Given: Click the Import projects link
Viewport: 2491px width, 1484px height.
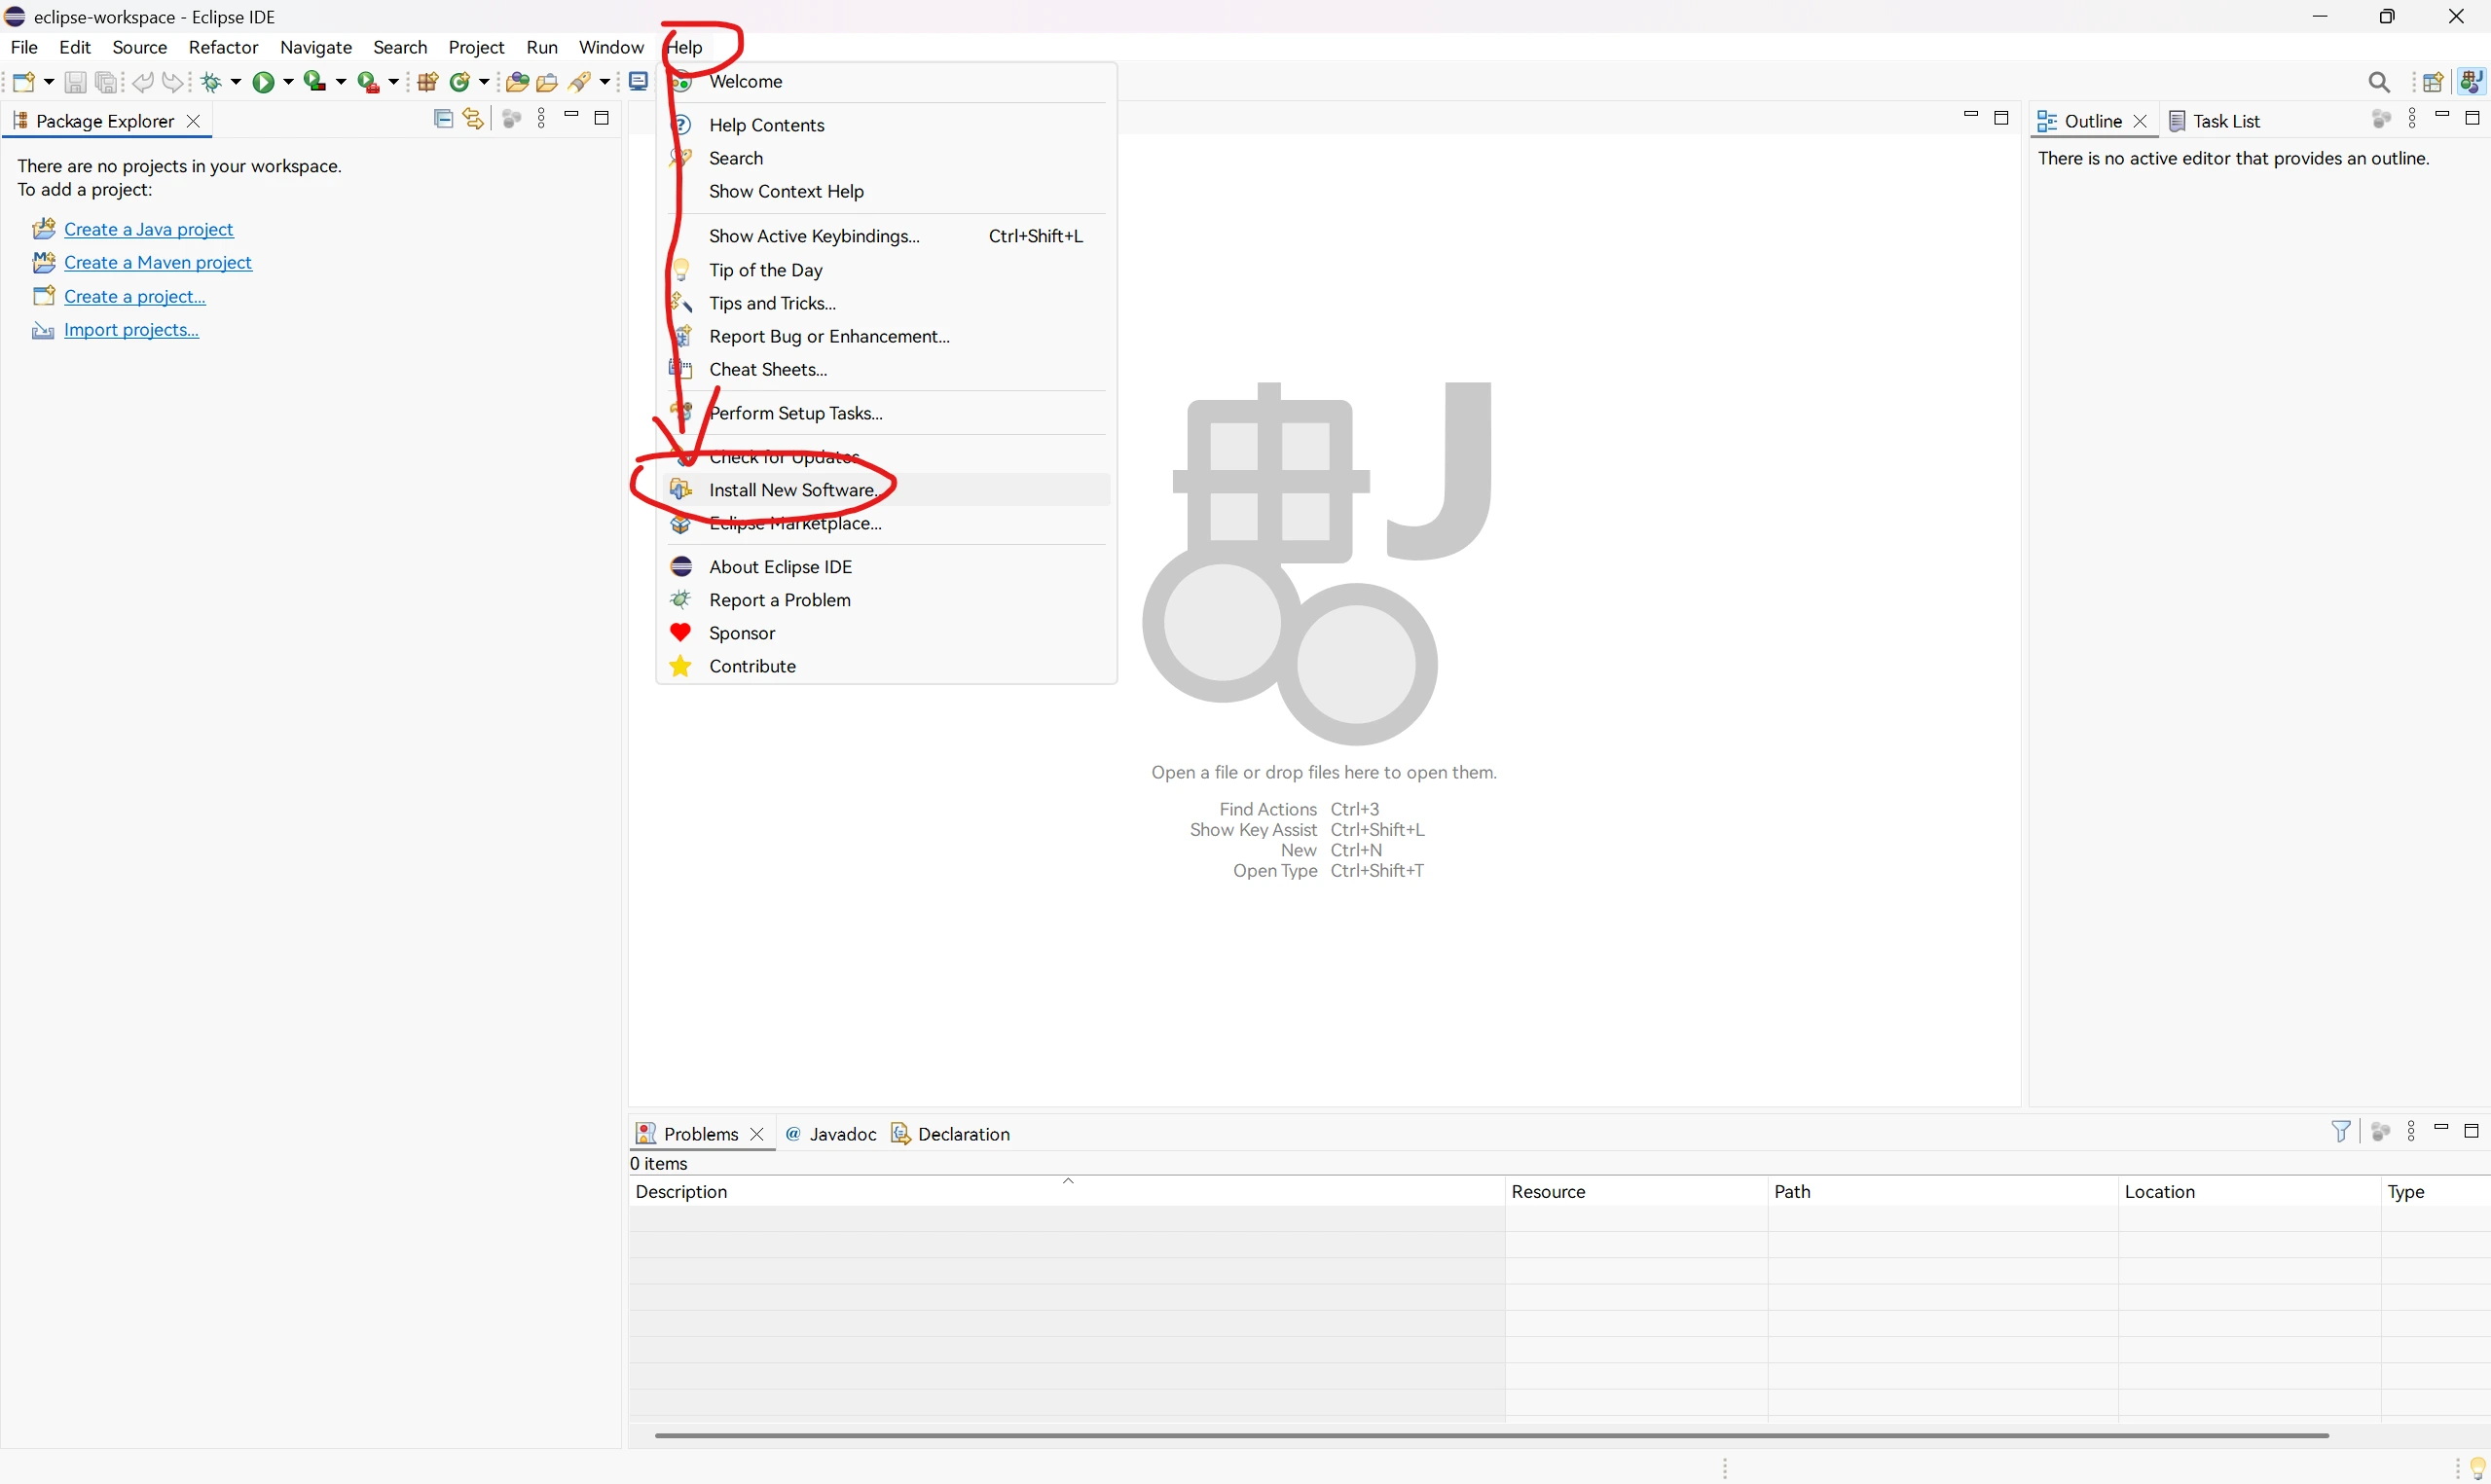Looking at the screenshot, I should (x=131, y=330).
